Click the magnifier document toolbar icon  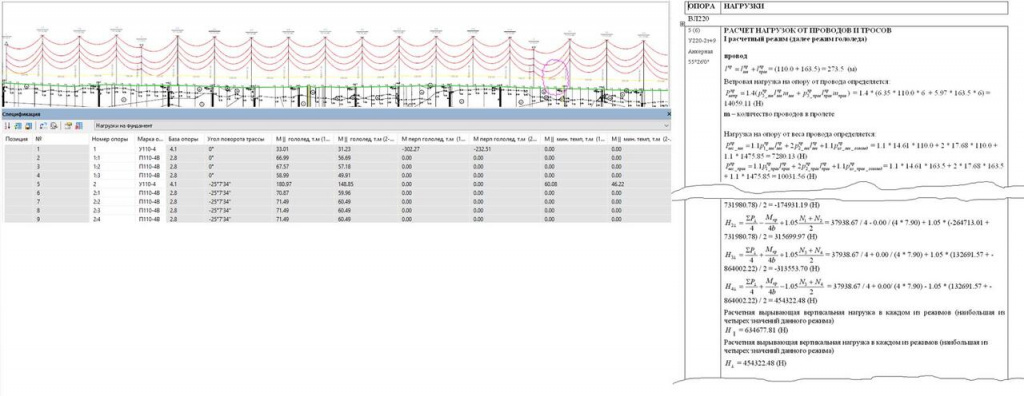click(x=54, y=125)
